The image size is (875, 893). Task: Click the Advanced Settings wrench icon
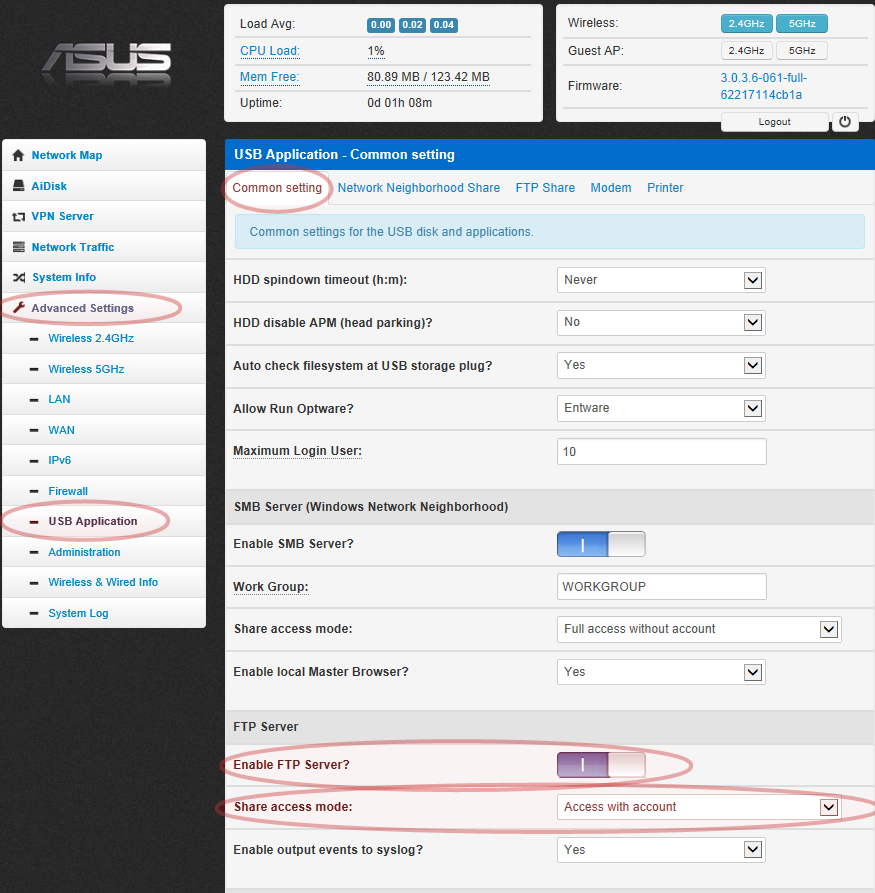coord(18,308)
